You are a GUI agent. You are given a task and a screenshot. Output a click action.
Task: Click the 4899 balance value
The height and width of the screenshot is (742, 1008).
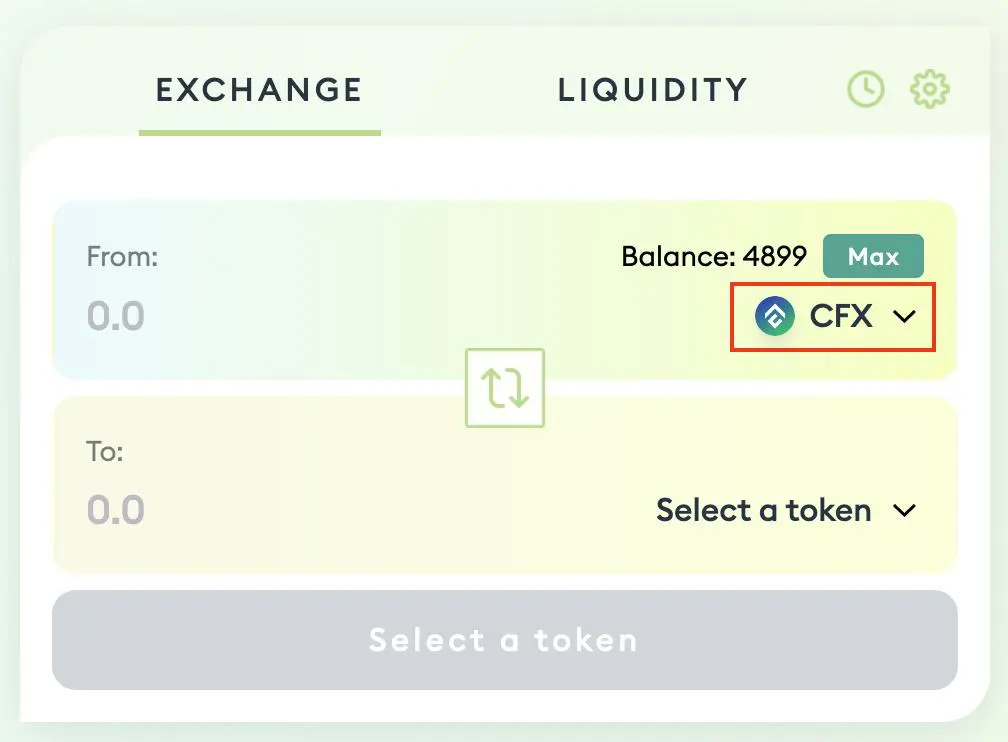point(775,257)
